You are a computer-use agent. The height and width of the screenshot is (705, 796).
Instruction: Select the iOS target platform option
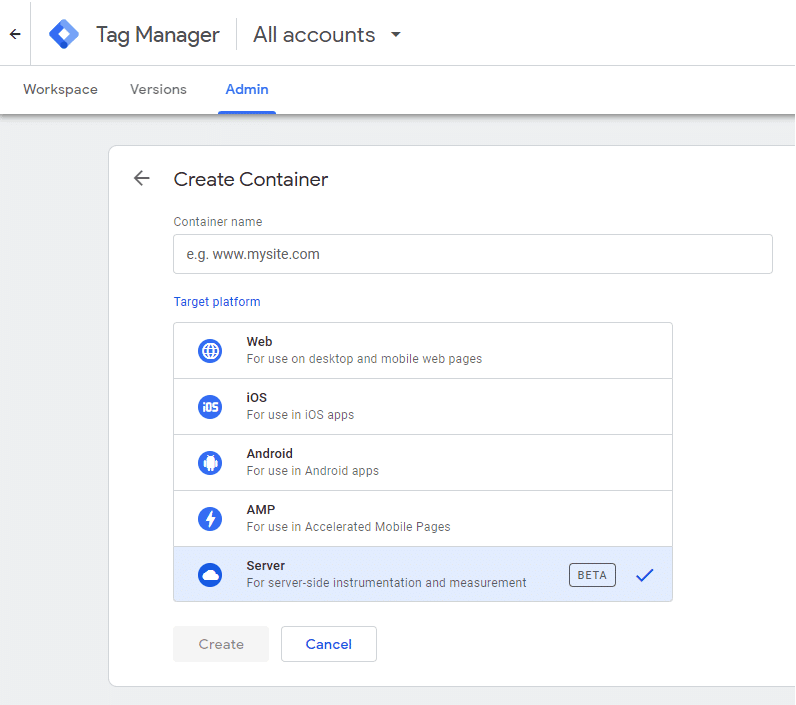click(x=422, y=407)
